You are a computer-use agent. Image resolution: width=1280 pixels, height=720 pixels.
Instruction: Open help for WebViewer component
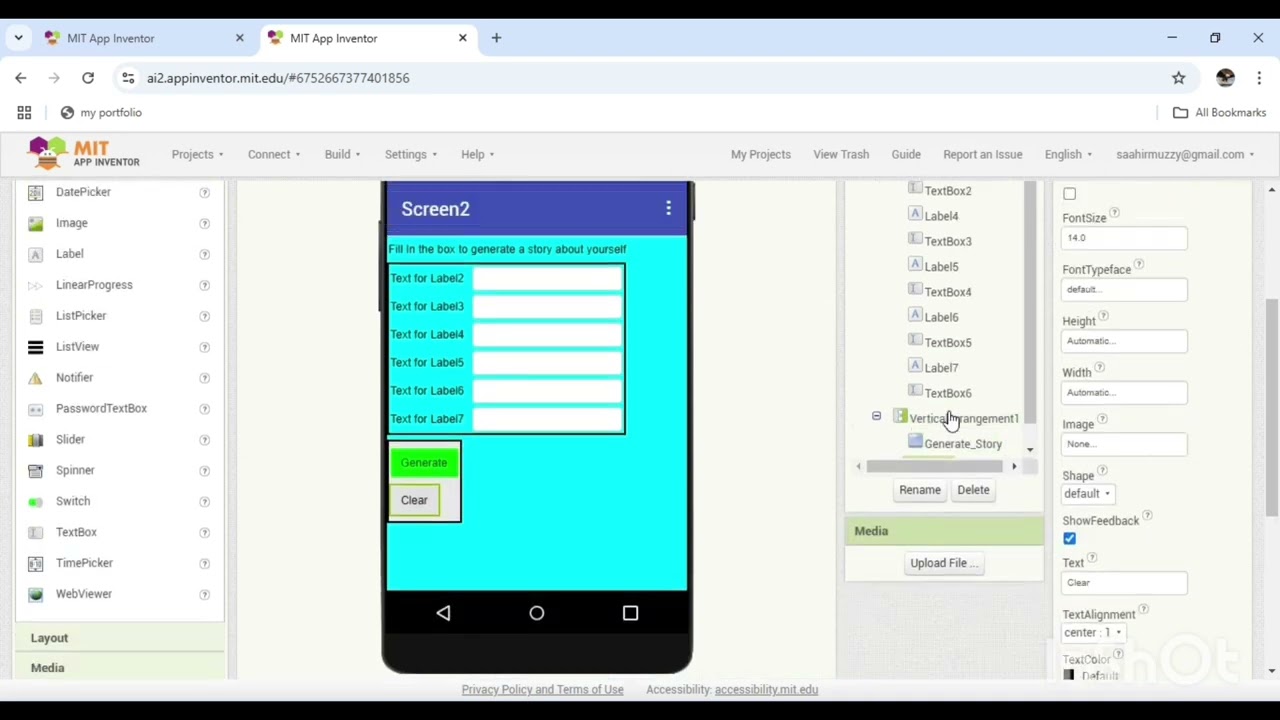click(x=204, y=594)
